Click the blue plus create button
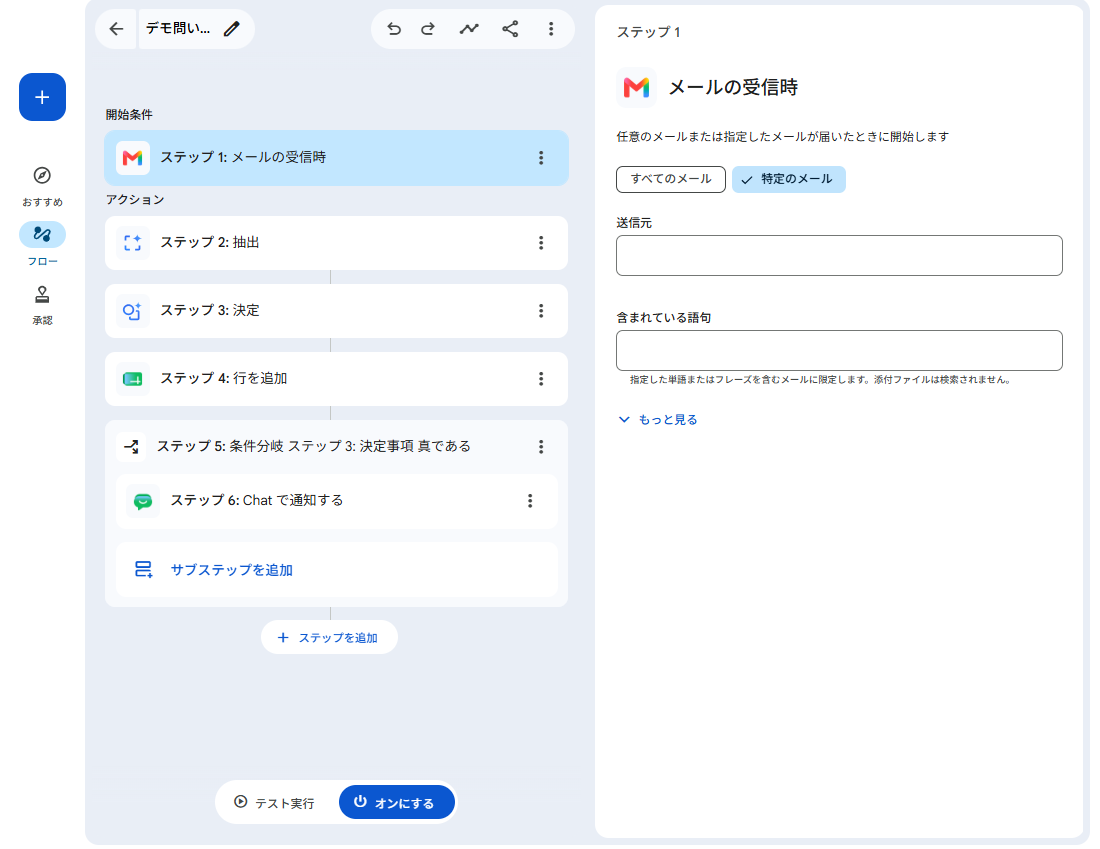The height and width of the screenshot is (849, 1100). click(x=42, y=97)
